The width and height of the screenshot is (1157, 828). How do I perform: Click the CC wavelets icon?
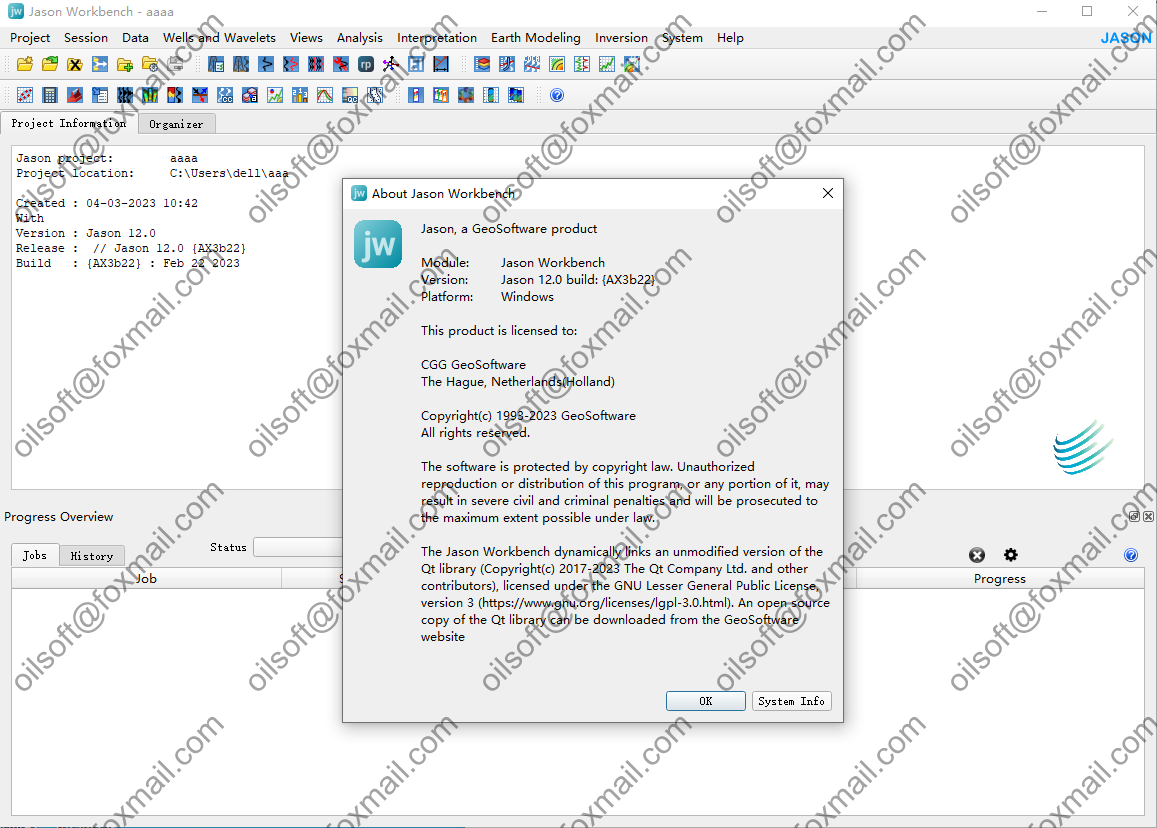click(x=225, y=95)
